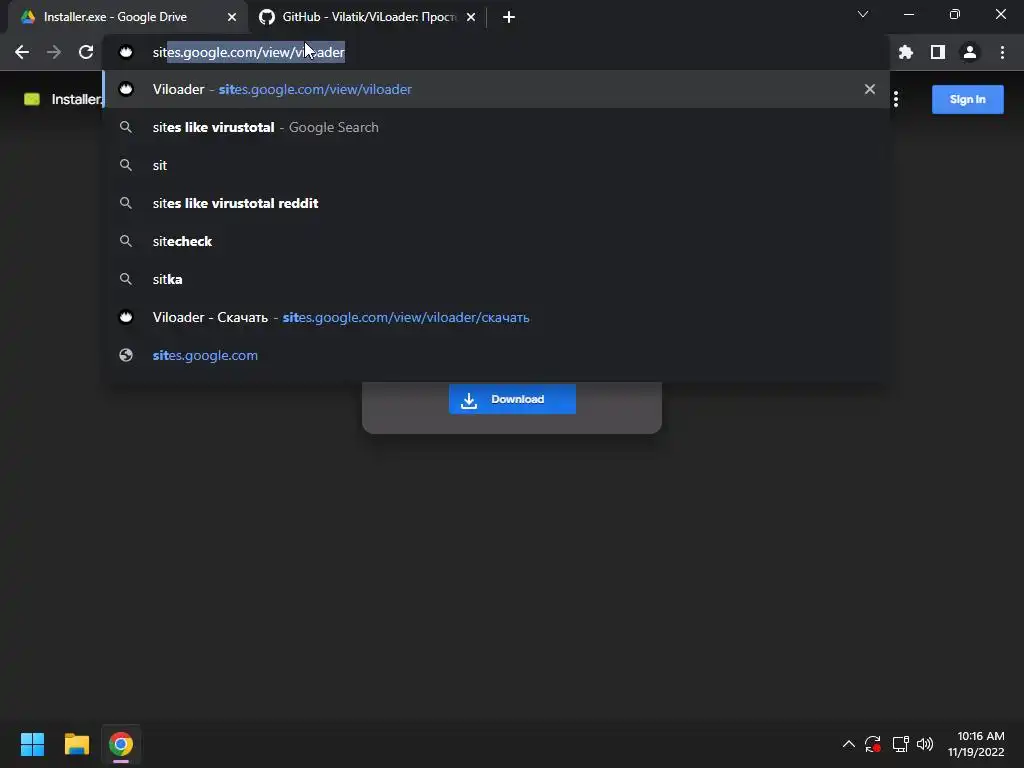
Task: Close the Installer.exe Google Drive tab
Action: coord(232,17)
